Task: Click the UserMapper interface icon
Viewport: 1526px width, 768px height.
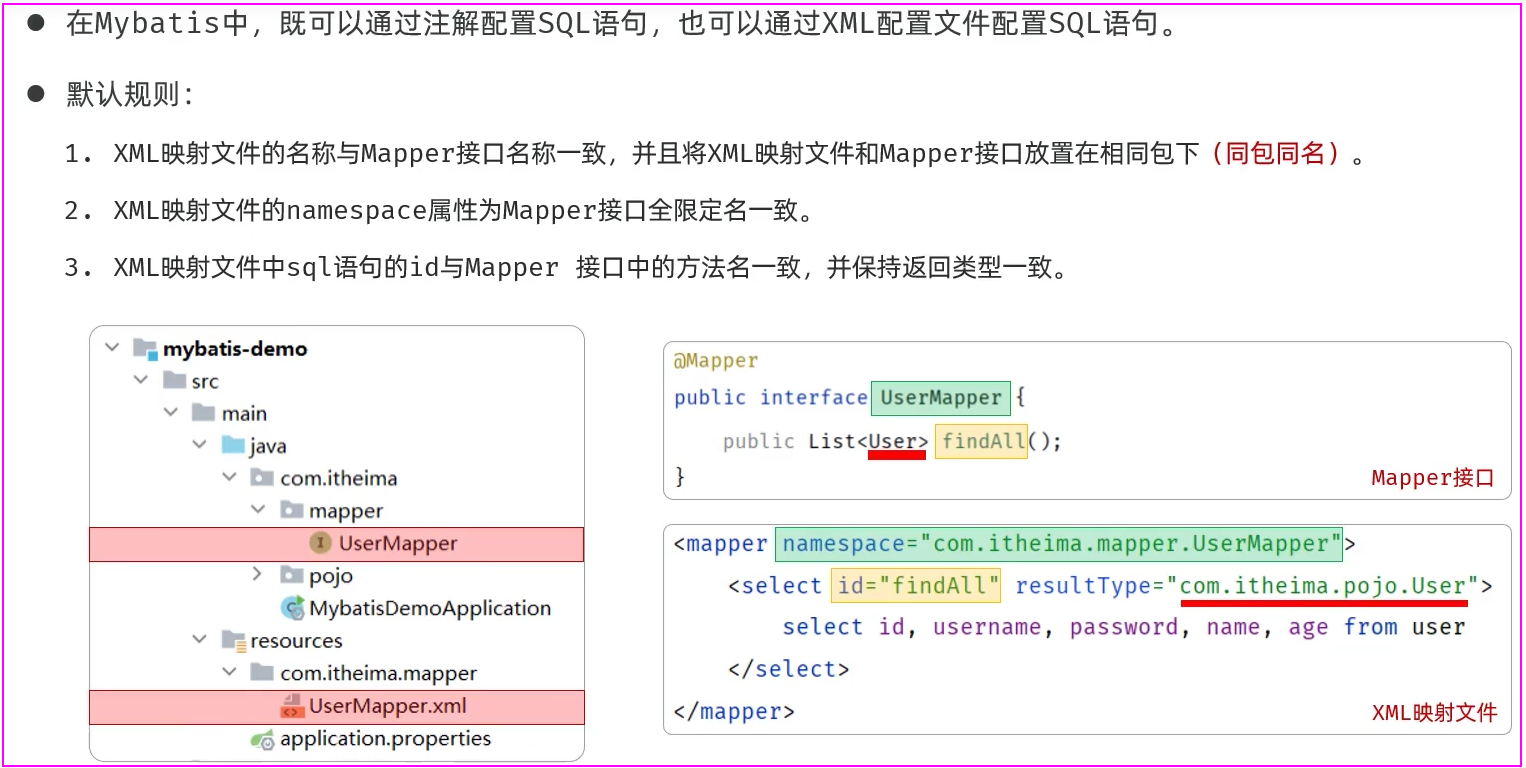Action: point(320,543)
